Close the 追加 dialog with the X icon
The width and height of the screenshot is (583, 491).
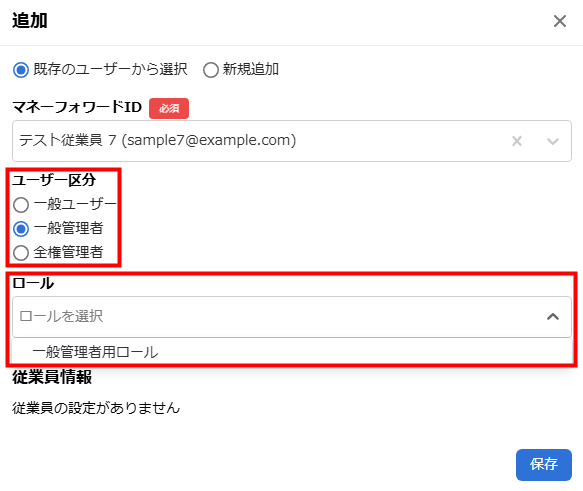(560, 21)
